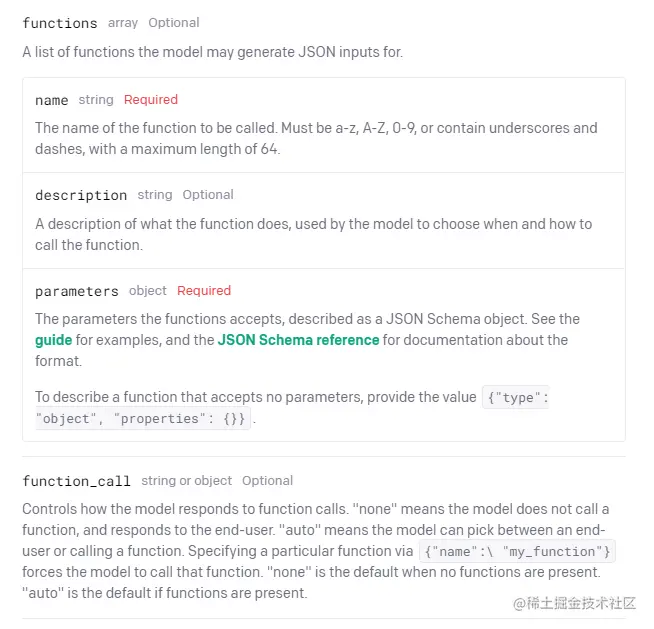This screenshot has height=629, width=654.
Task: Click the functions parameter heading
Action: (x=60, y=23)
